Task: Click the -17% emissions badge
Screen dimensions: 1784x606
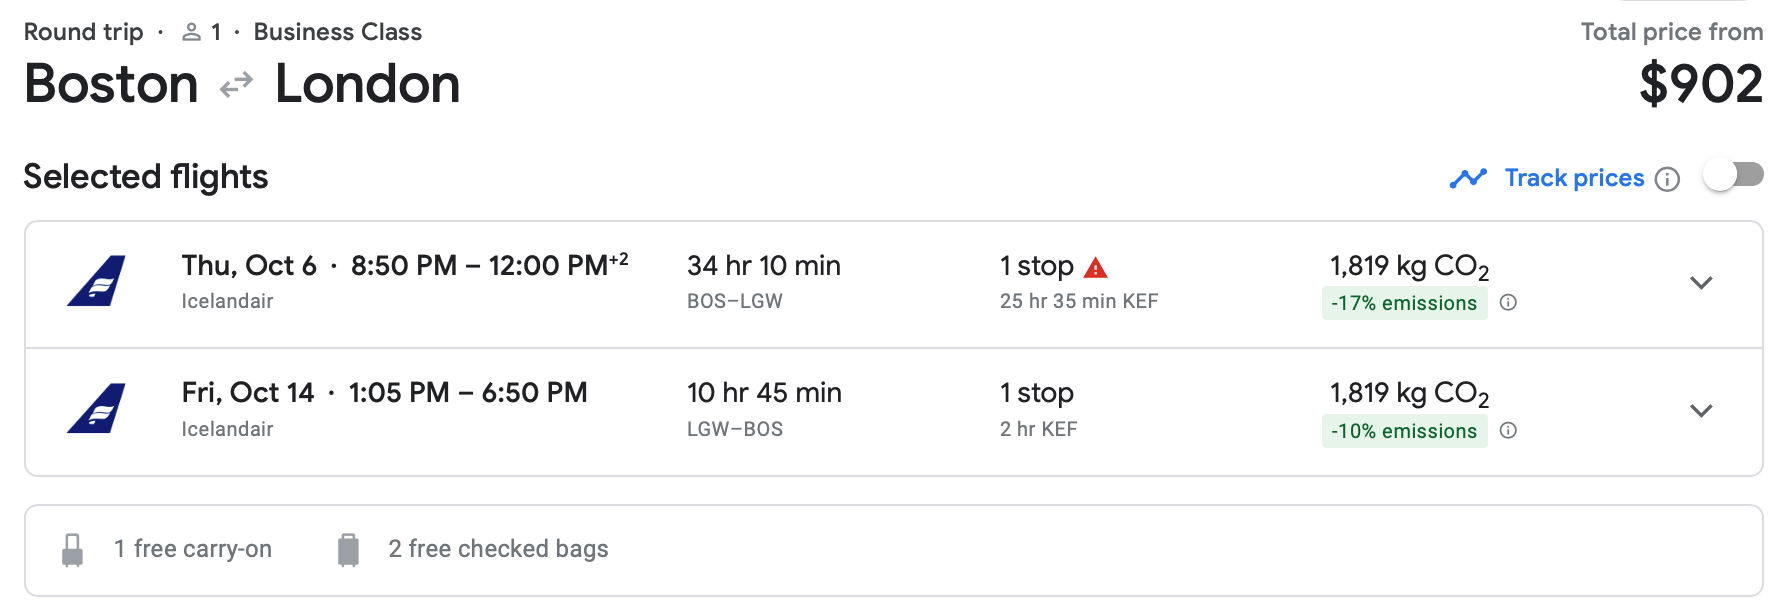Action: pos(1403,303)
